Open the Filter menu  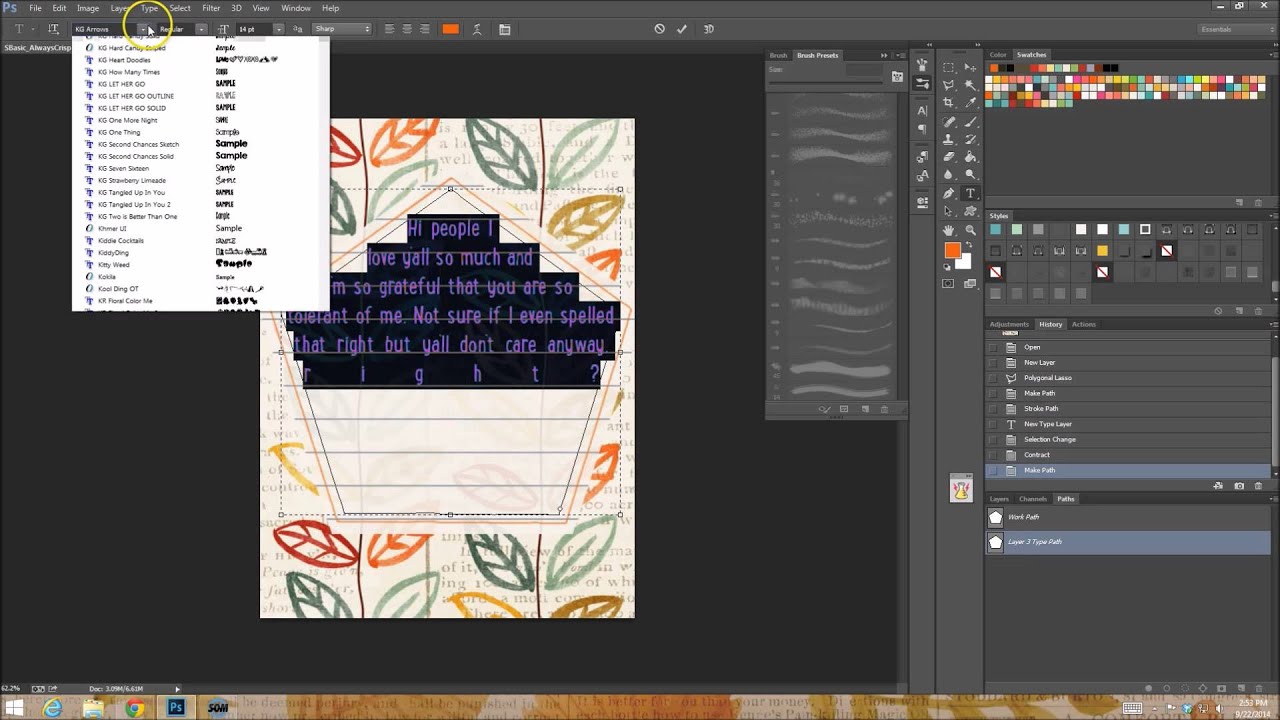click(211, 8)
